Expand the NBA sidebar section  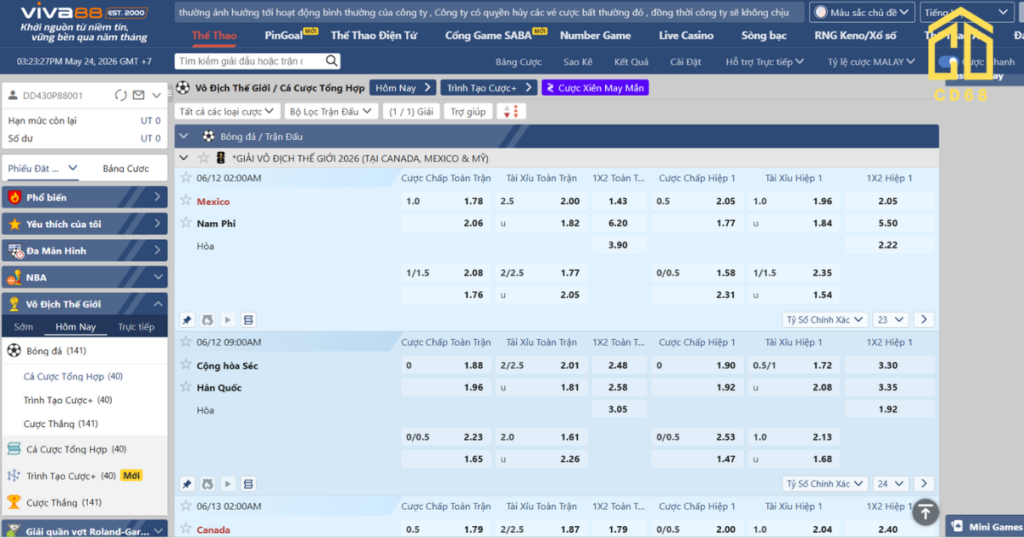click(x=158, y=277)
